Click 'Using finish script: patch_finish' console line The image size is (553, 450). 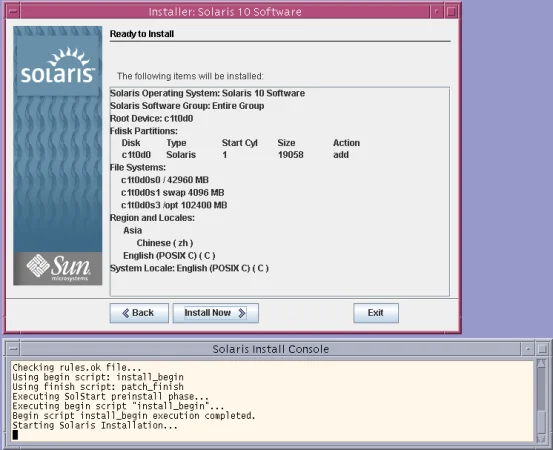(98, 387)
